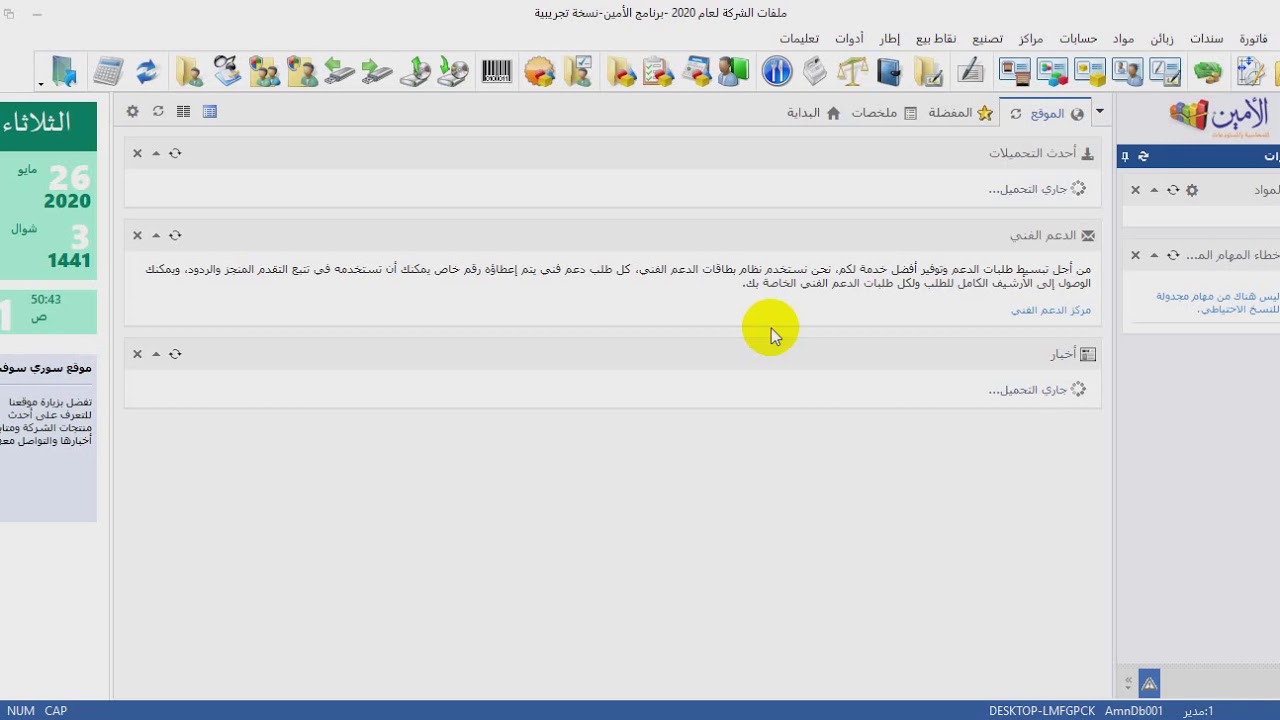This screenshot has height=720, width=1280.
Task: Click the drafting ruler and pencil icon
Action: point(1249,72)
